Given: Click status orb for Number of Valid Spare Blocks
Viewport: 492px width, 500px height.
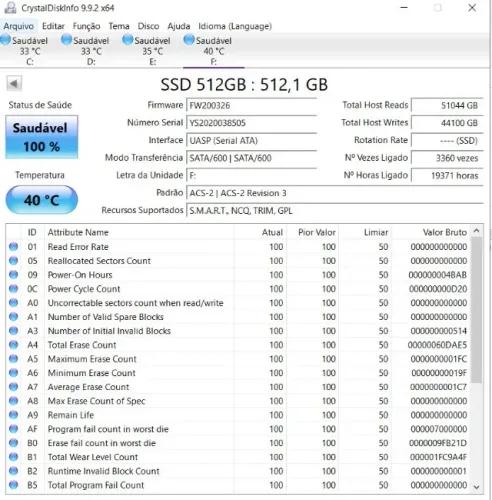Looking at the screenshot, I should 13,317.
